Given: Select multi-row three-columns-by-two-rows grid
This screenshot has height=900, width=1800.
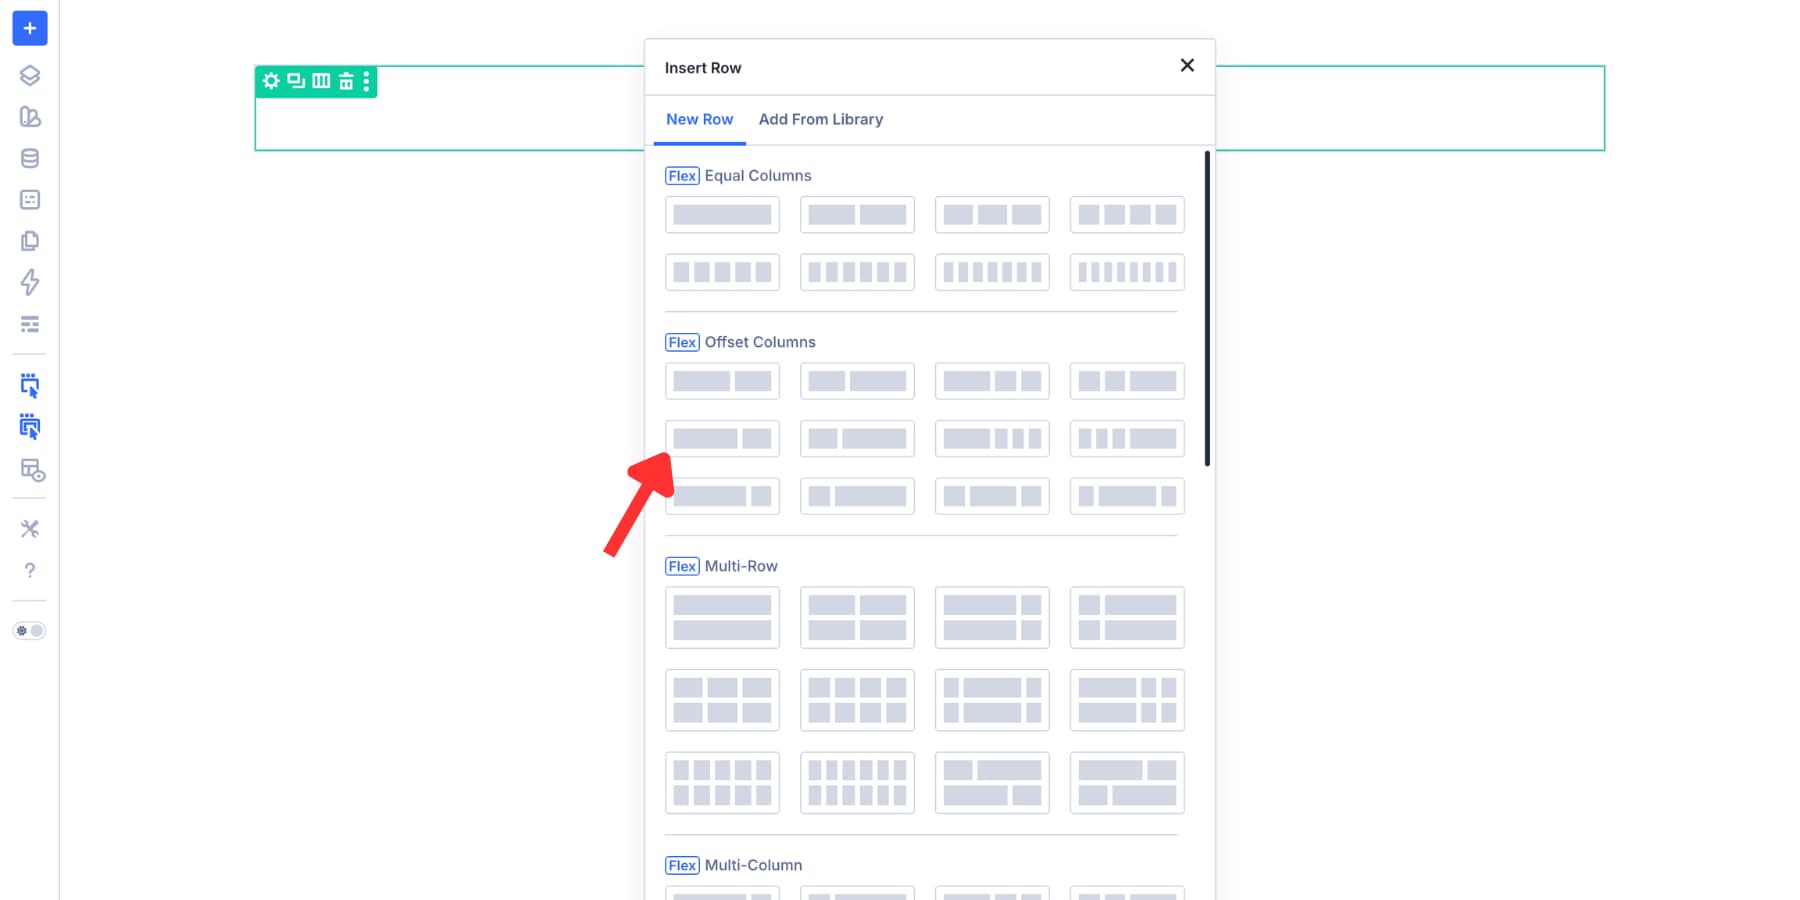Looking at the screenshot, I should tap(722, 700).
